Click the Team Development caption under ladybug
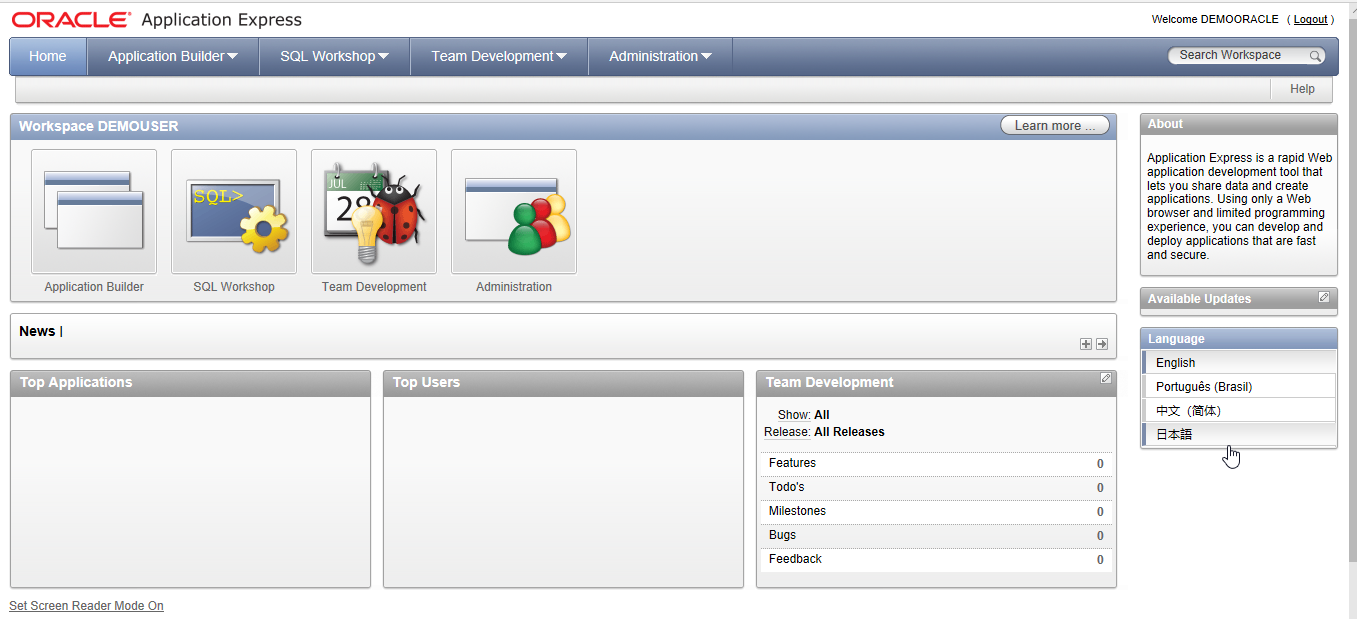 (374, 287)
